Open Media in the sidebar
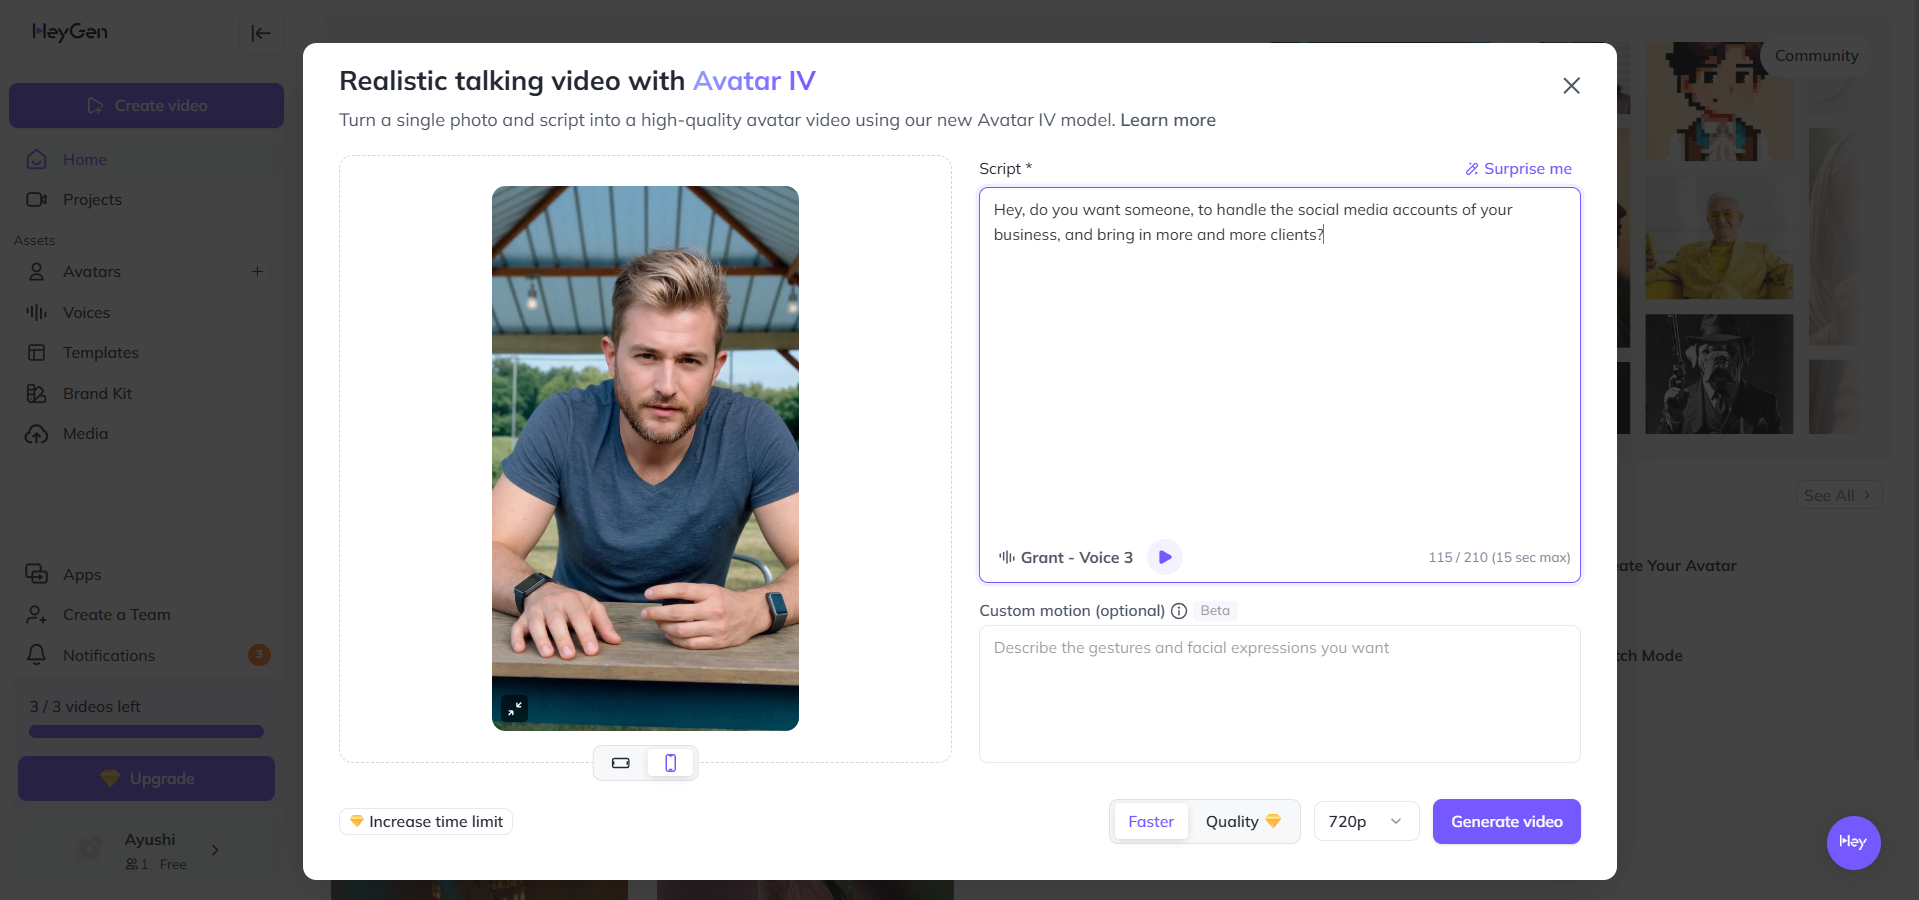The image size is (1919, 900). click(146, 434)
